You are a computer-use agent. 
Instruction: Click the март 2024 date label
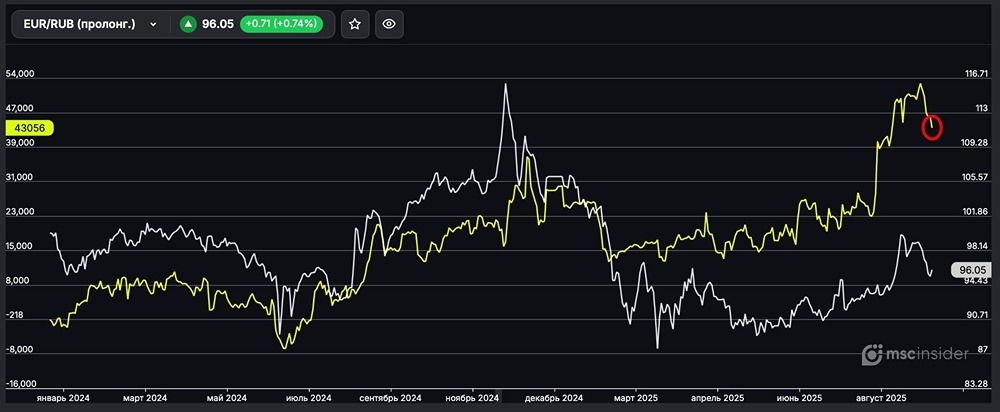145,398
